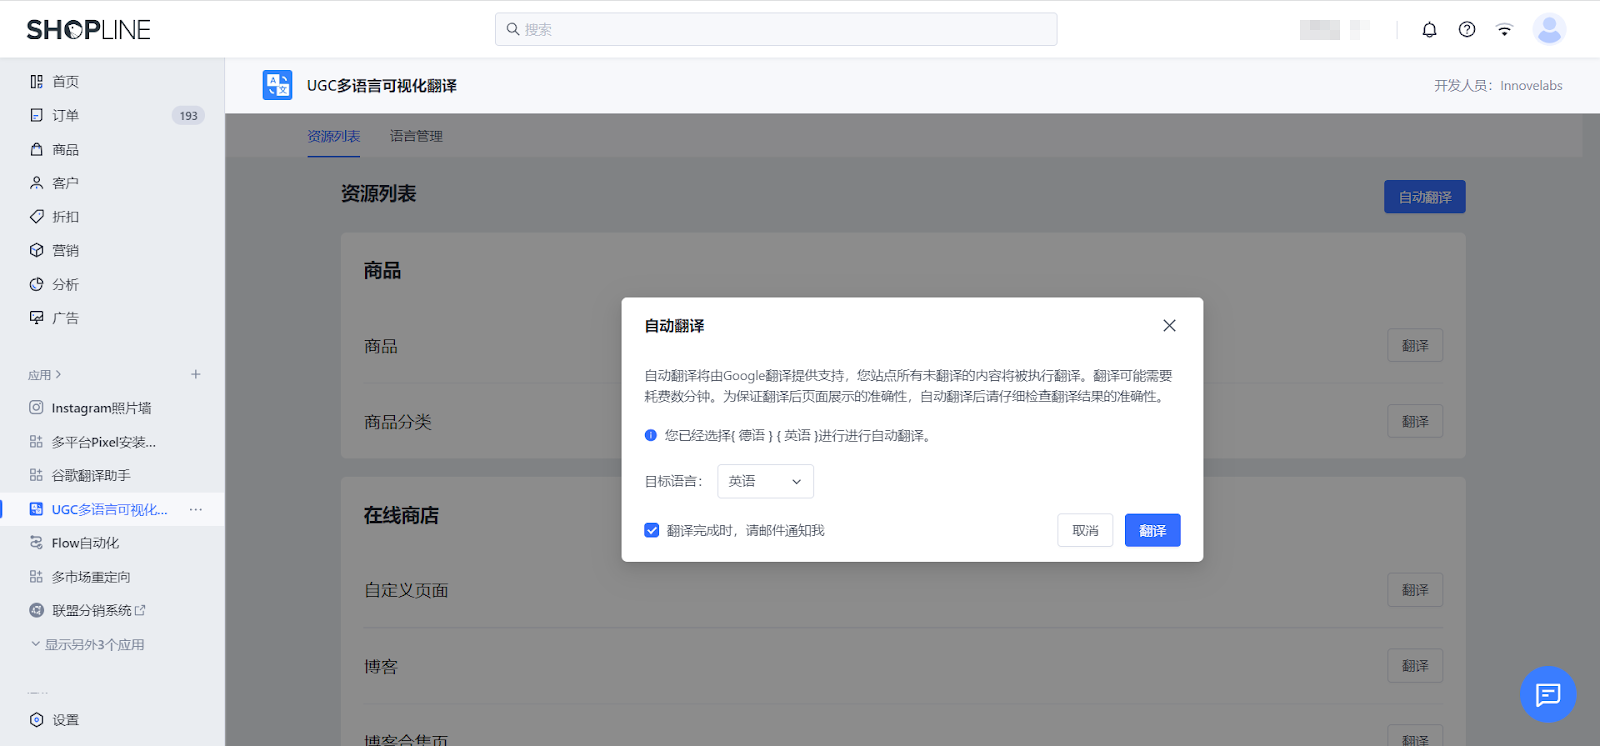Switch to the 语言管理 tab
This screenshot has height=746, width=1600.
416,136
